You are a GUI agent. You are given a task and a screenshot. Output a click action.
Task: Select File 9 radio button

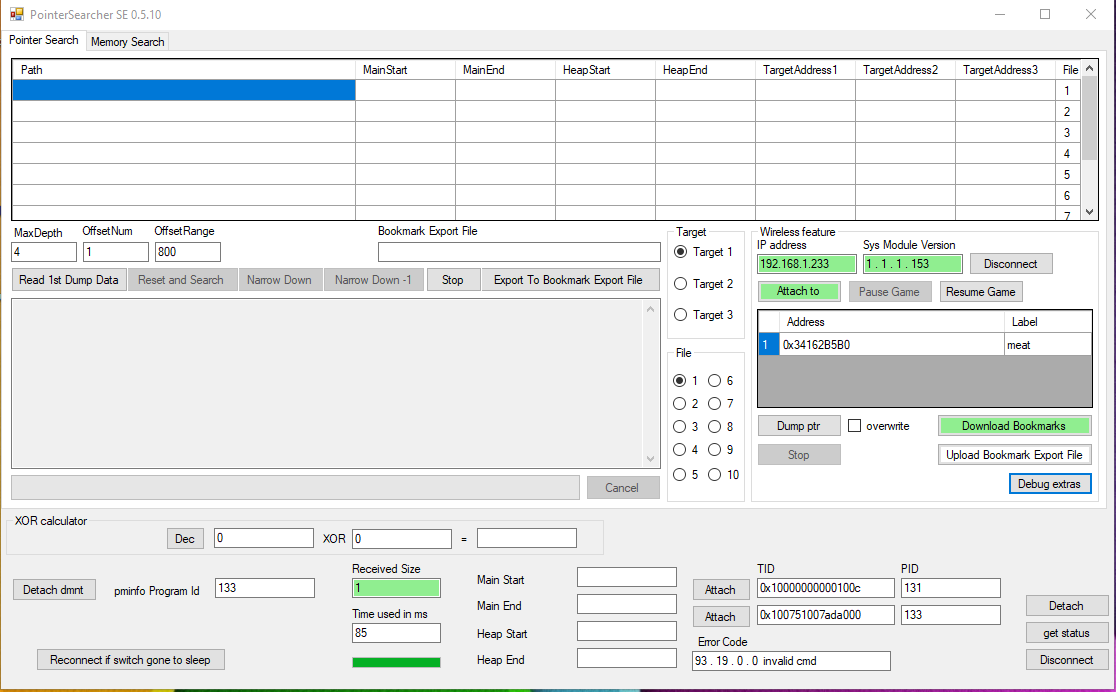pos(721,450)
